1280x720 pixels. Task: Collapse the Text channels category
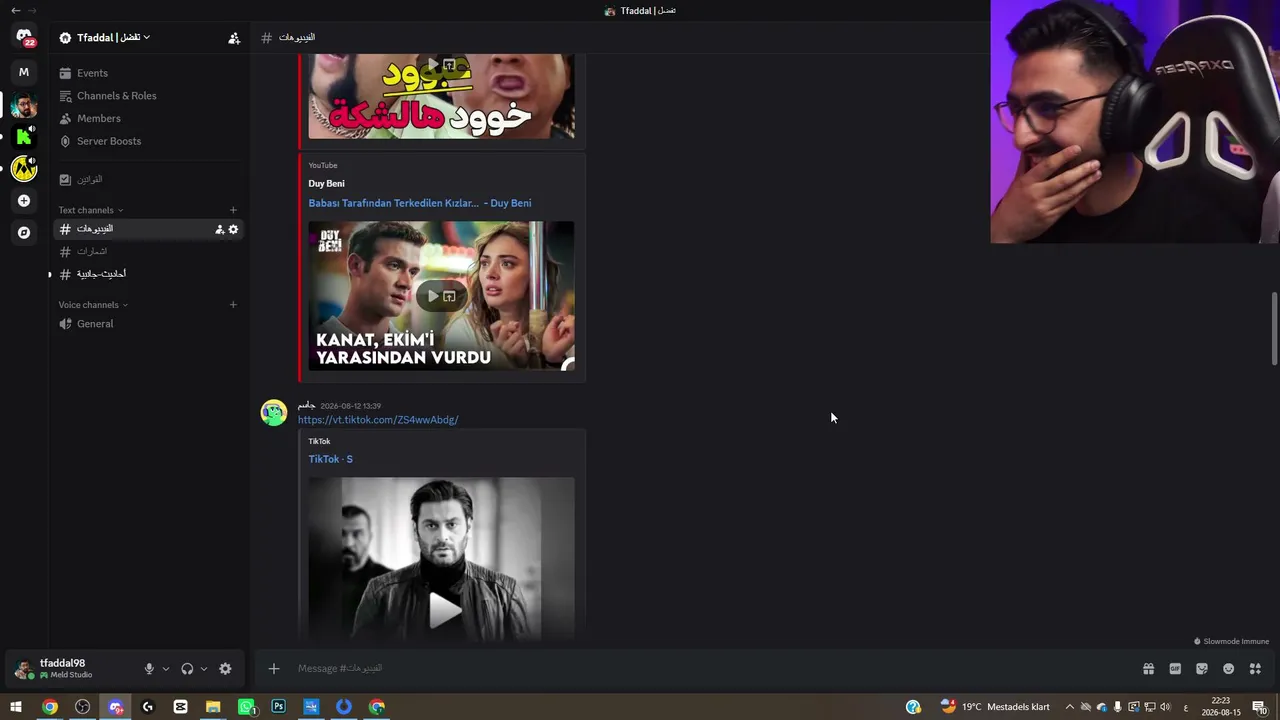point(91,210)
